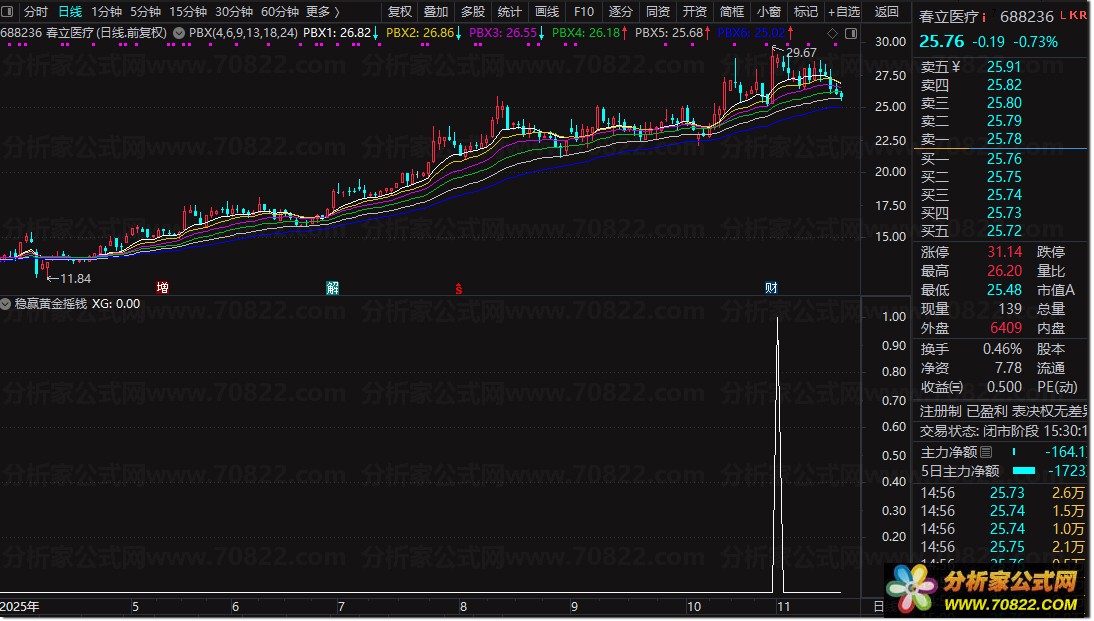
Task: Switch to the 分时 intraday tab
Action: [x=35, y=12]
